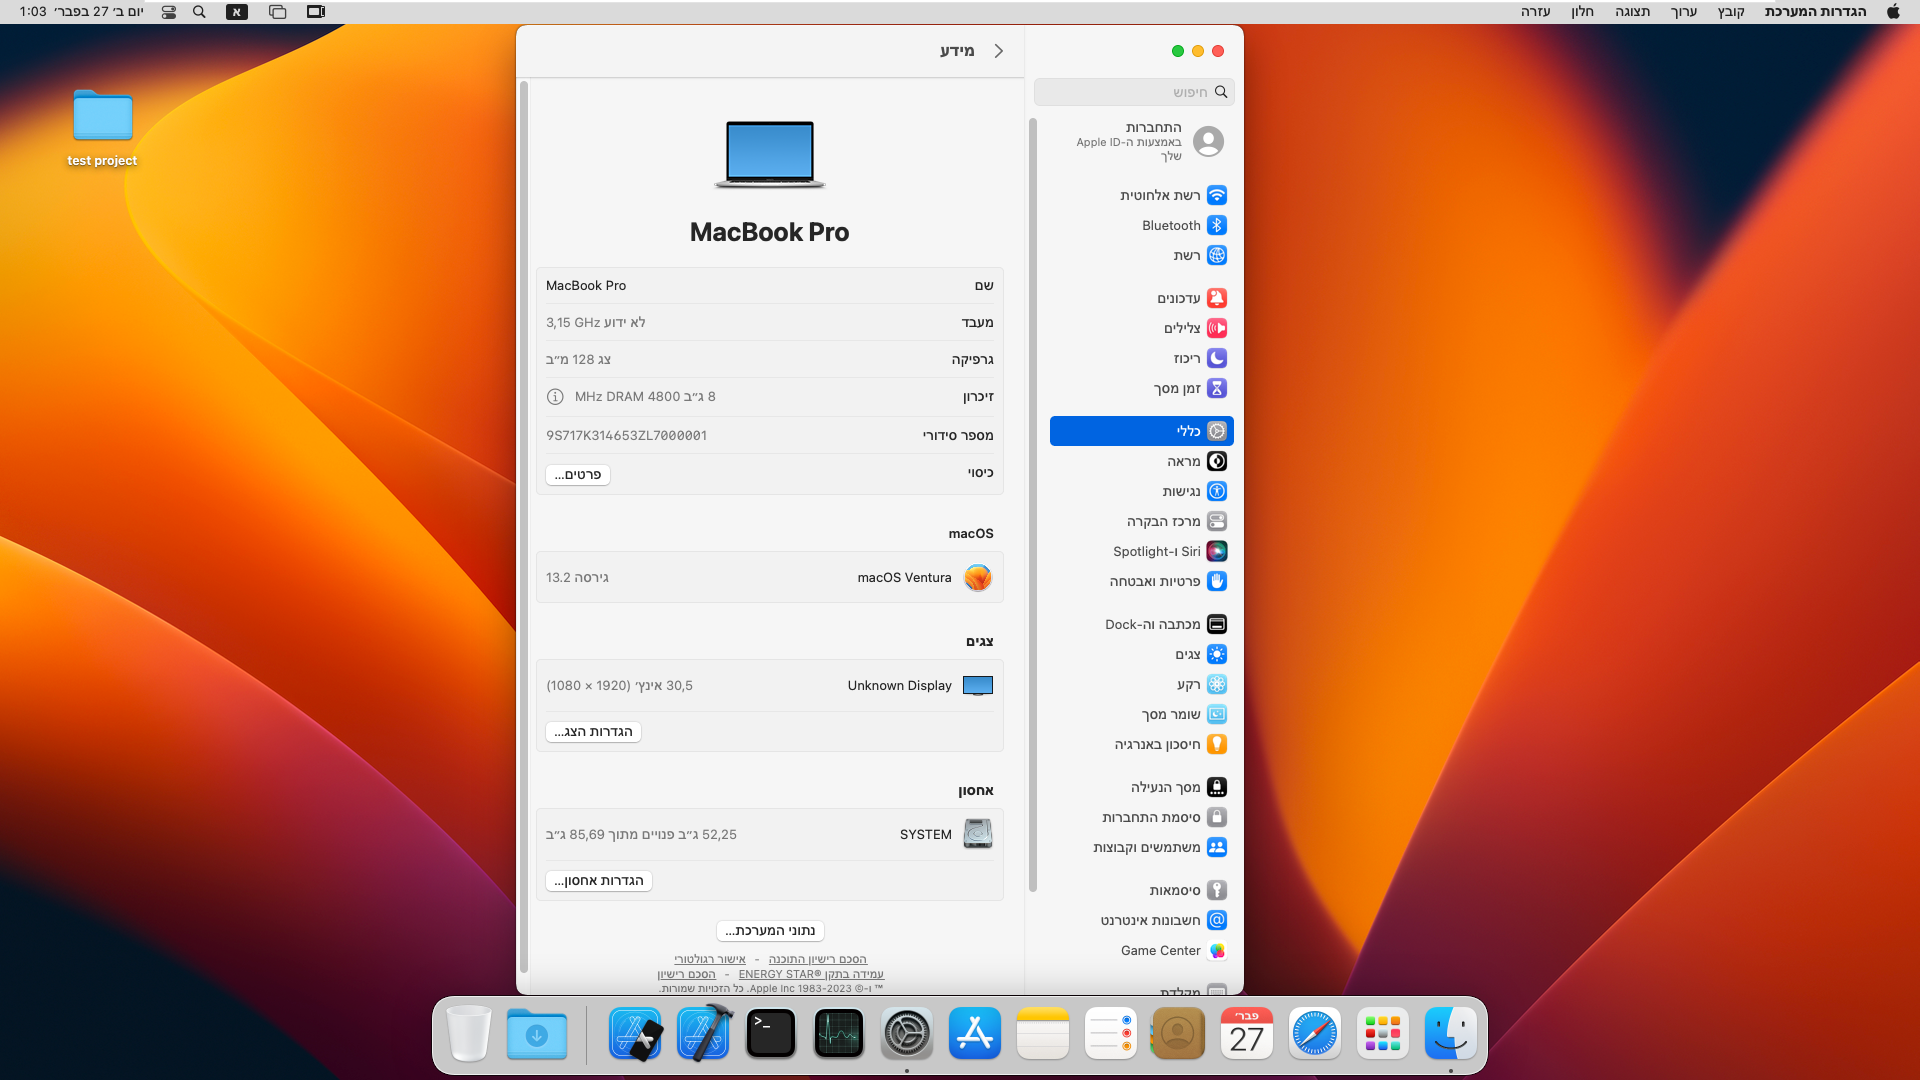Click the macOS Ventura icon
The width and height of the screenshot is (1920, 1080).
pos(977,578)
